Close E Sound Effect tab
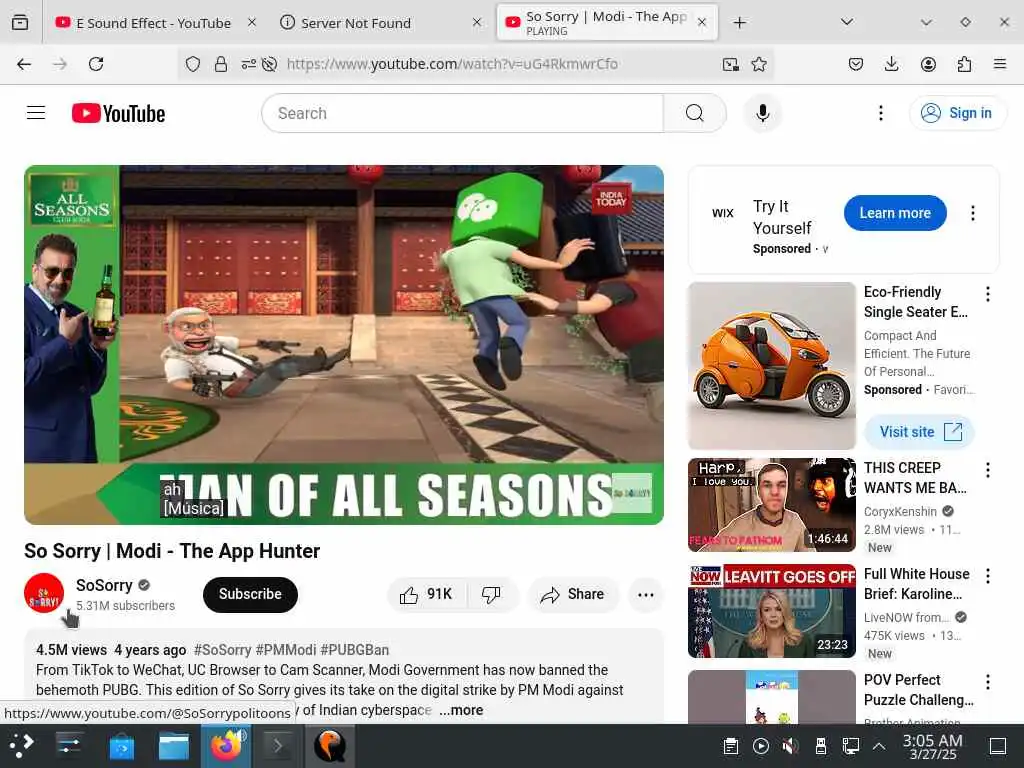Screen dimensions: 1024x768 point(252,23)
